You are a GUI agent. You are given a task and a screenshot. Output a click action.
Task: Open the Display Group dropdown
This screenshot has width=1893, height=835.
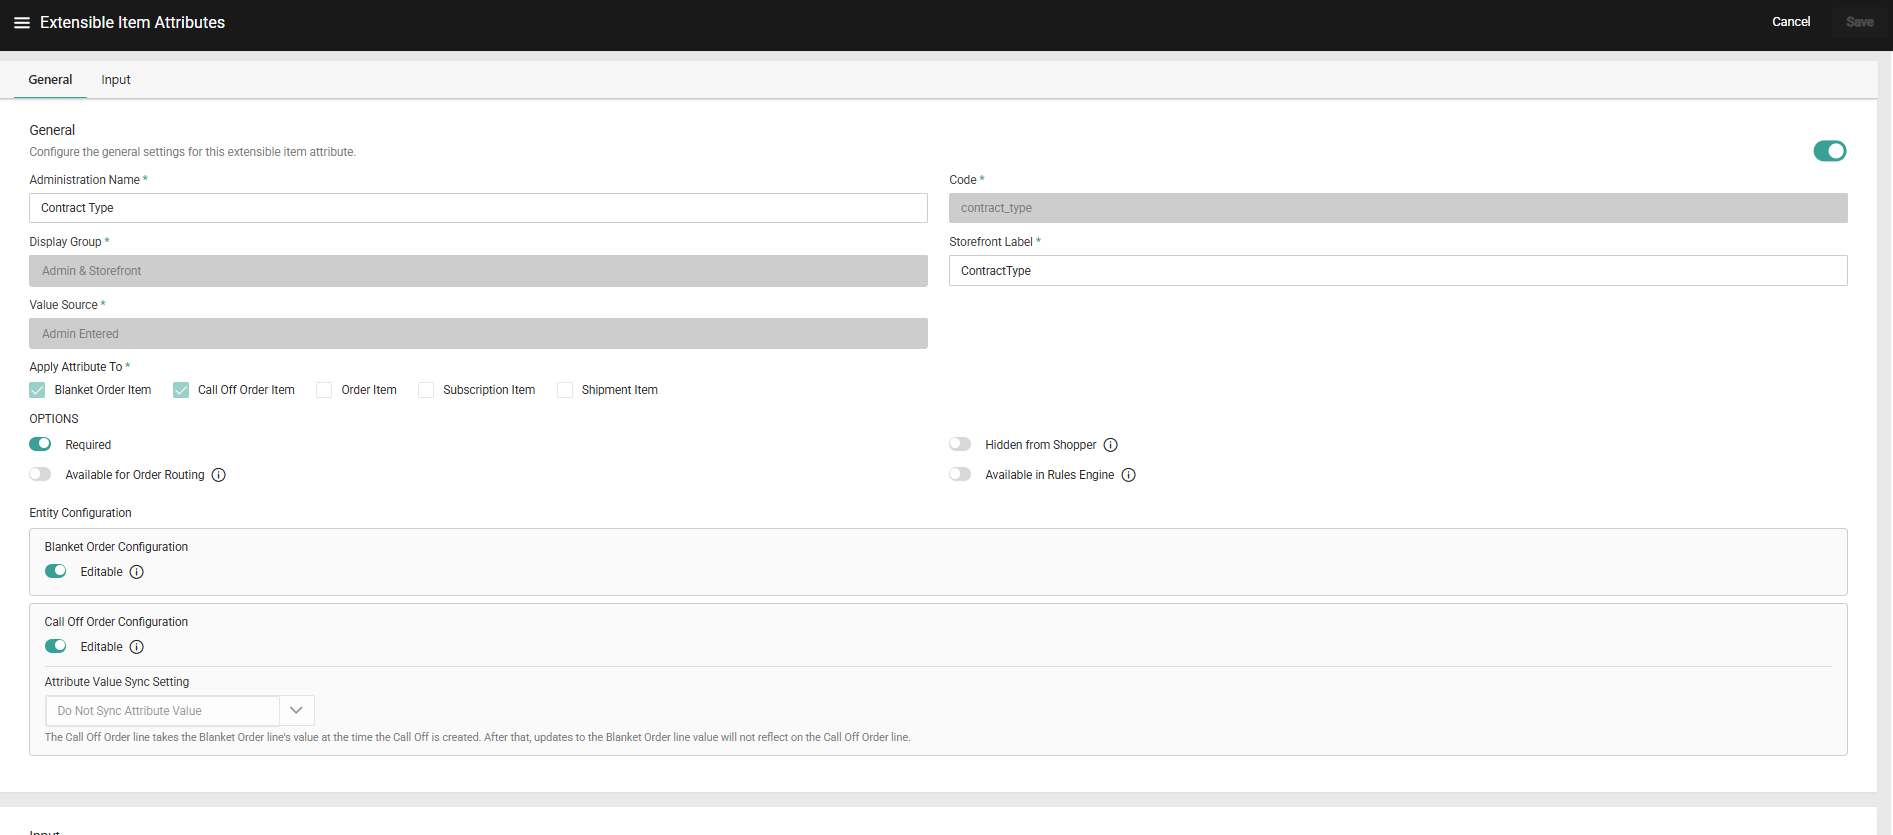[478, 271]
